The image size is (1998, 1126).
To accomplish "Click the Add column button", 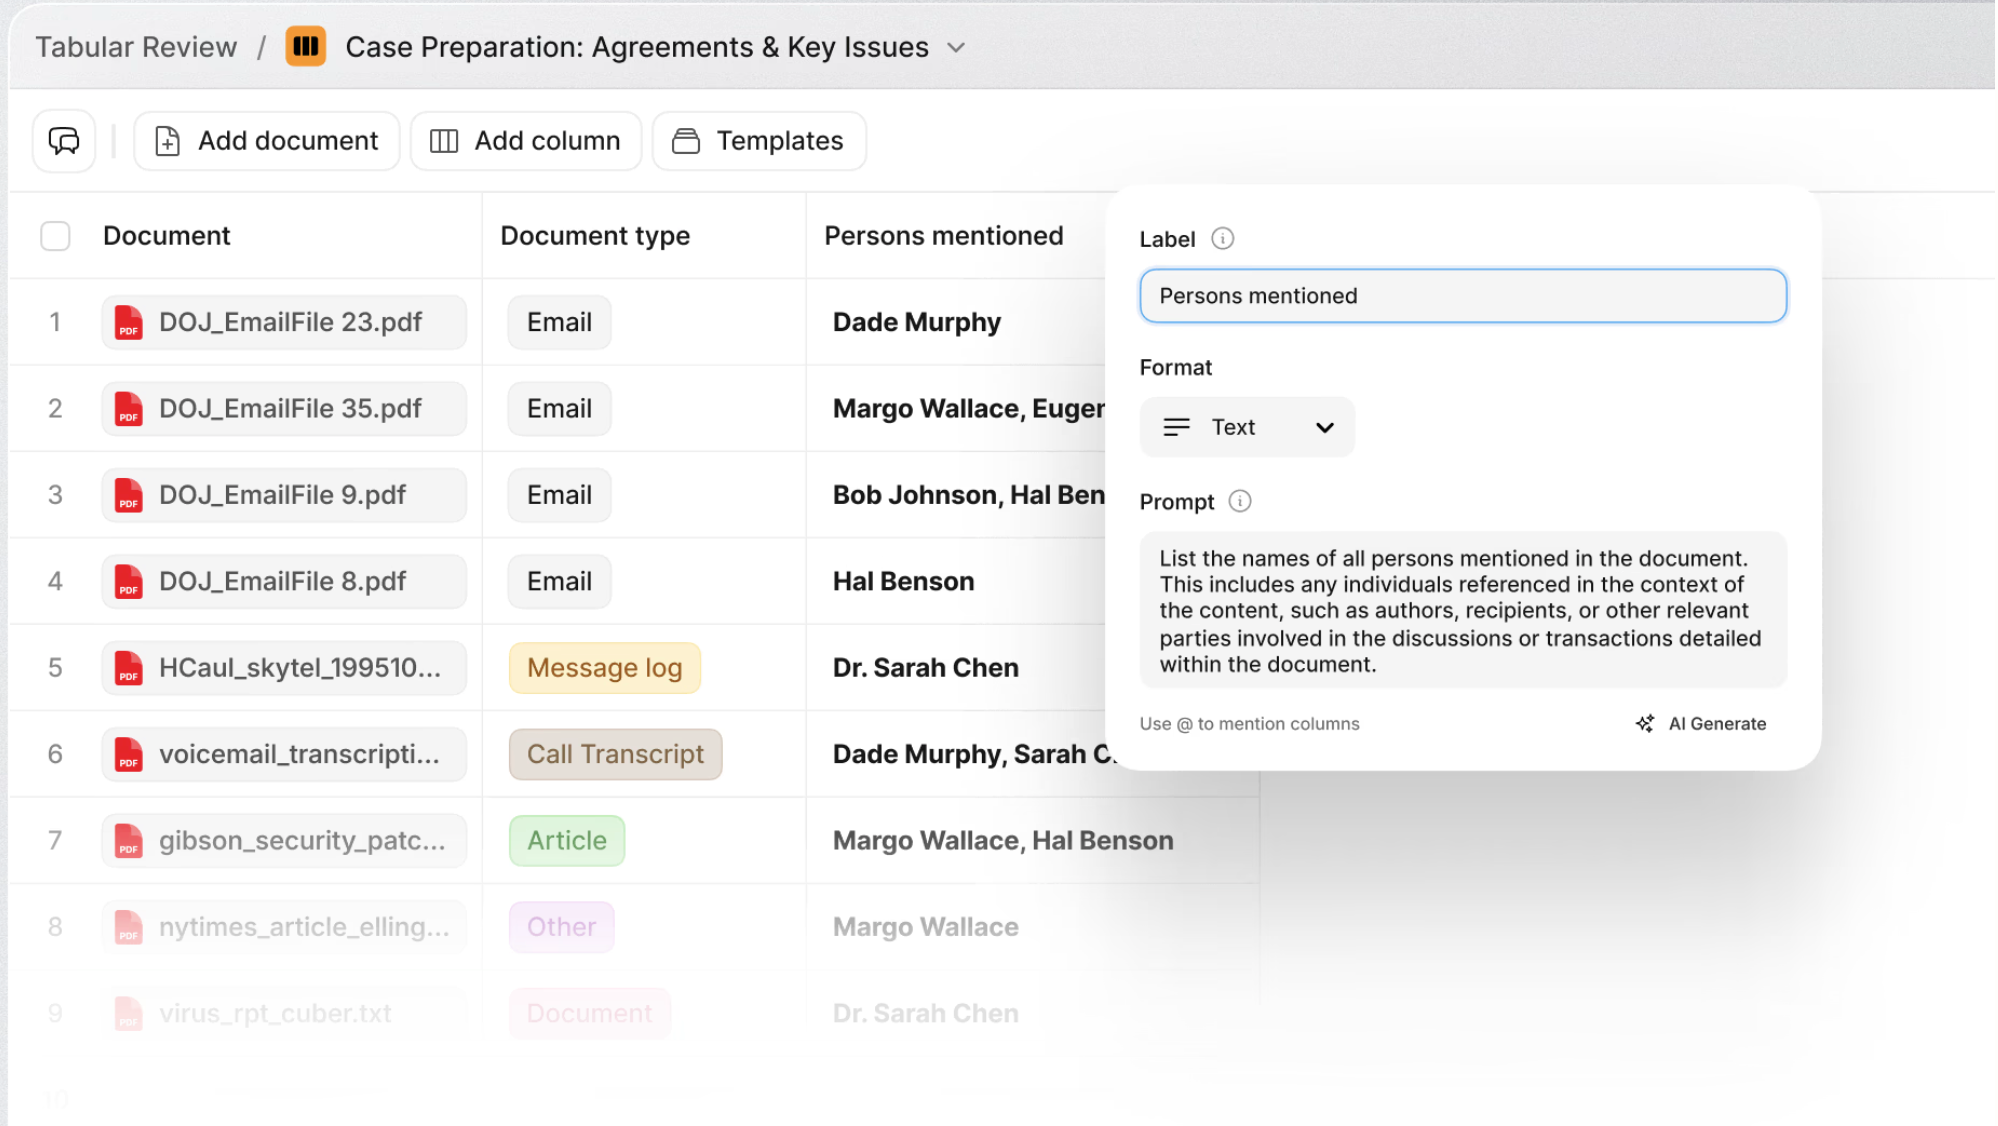I will [x=526, y=141].
